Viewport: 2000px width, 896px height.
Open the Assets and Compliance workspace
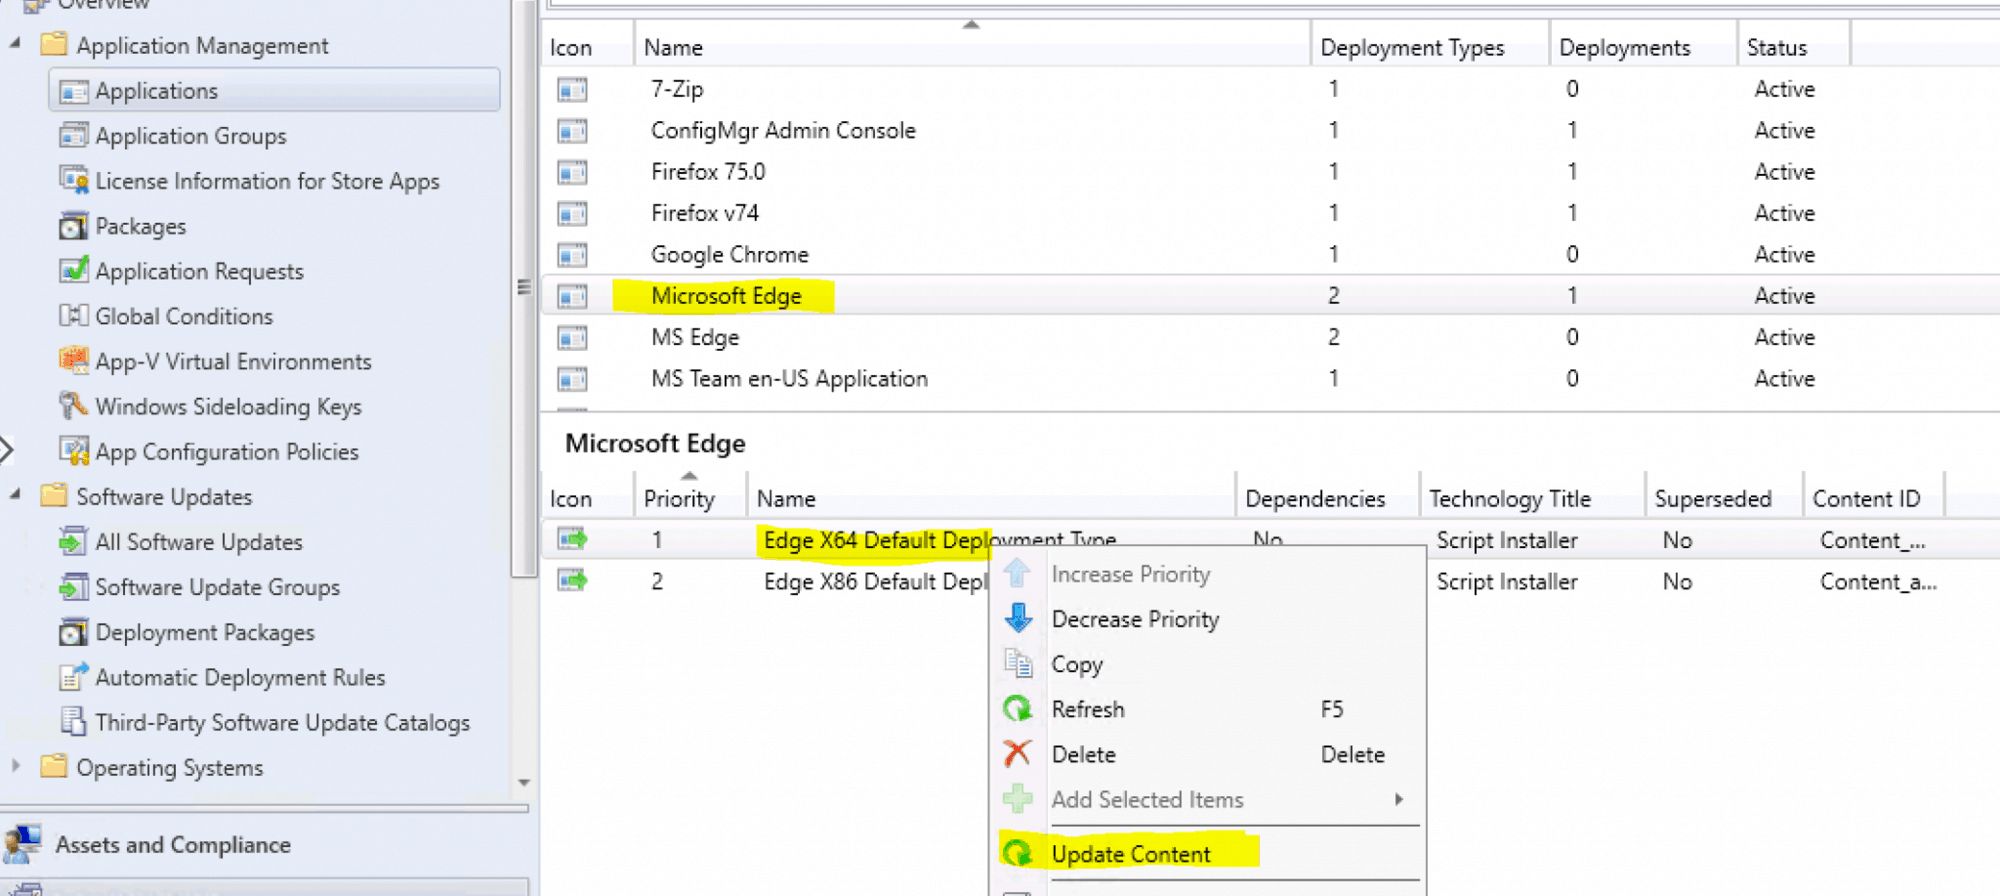[173, 844]
